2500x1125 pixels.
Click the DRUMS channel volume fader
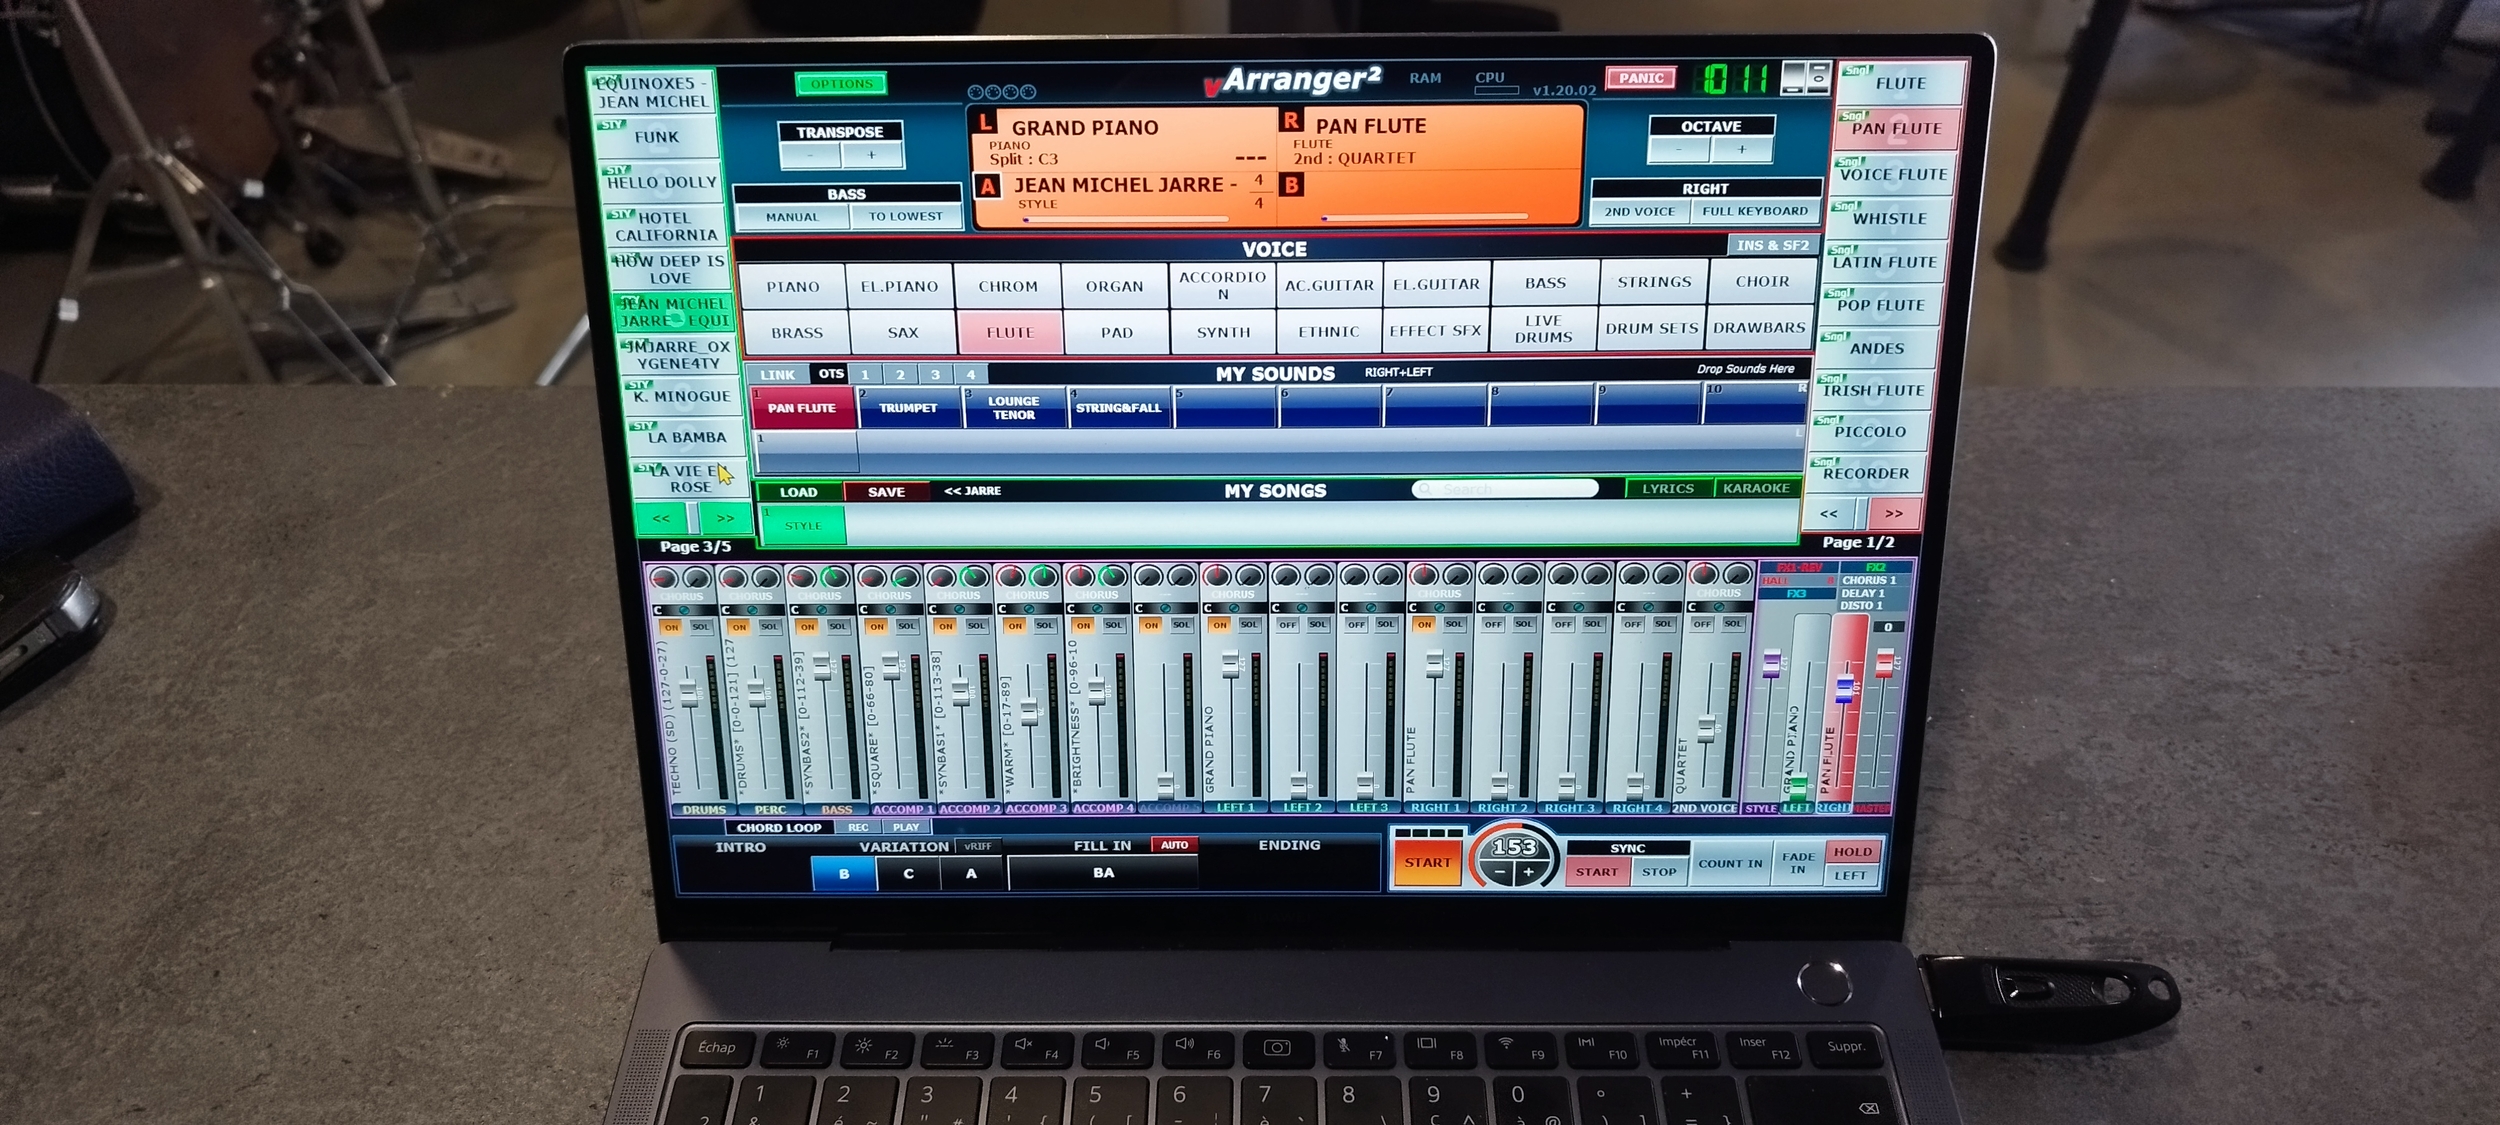click(x=689, y=692)
